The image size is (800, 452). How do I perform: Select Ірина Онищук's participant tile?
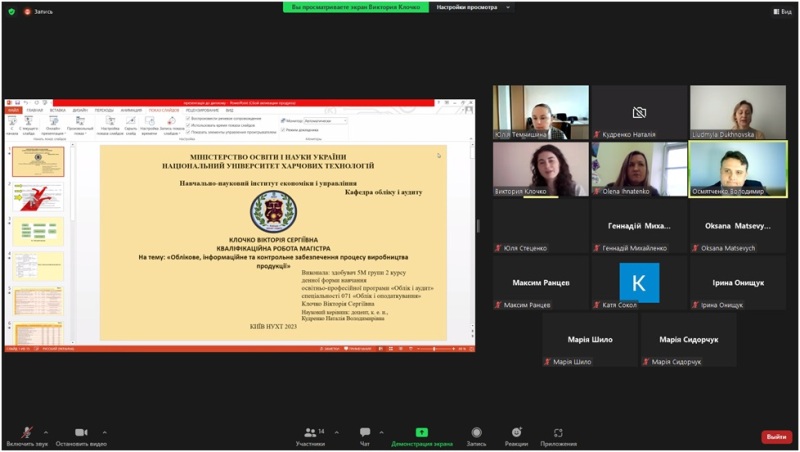coord(738,283)
